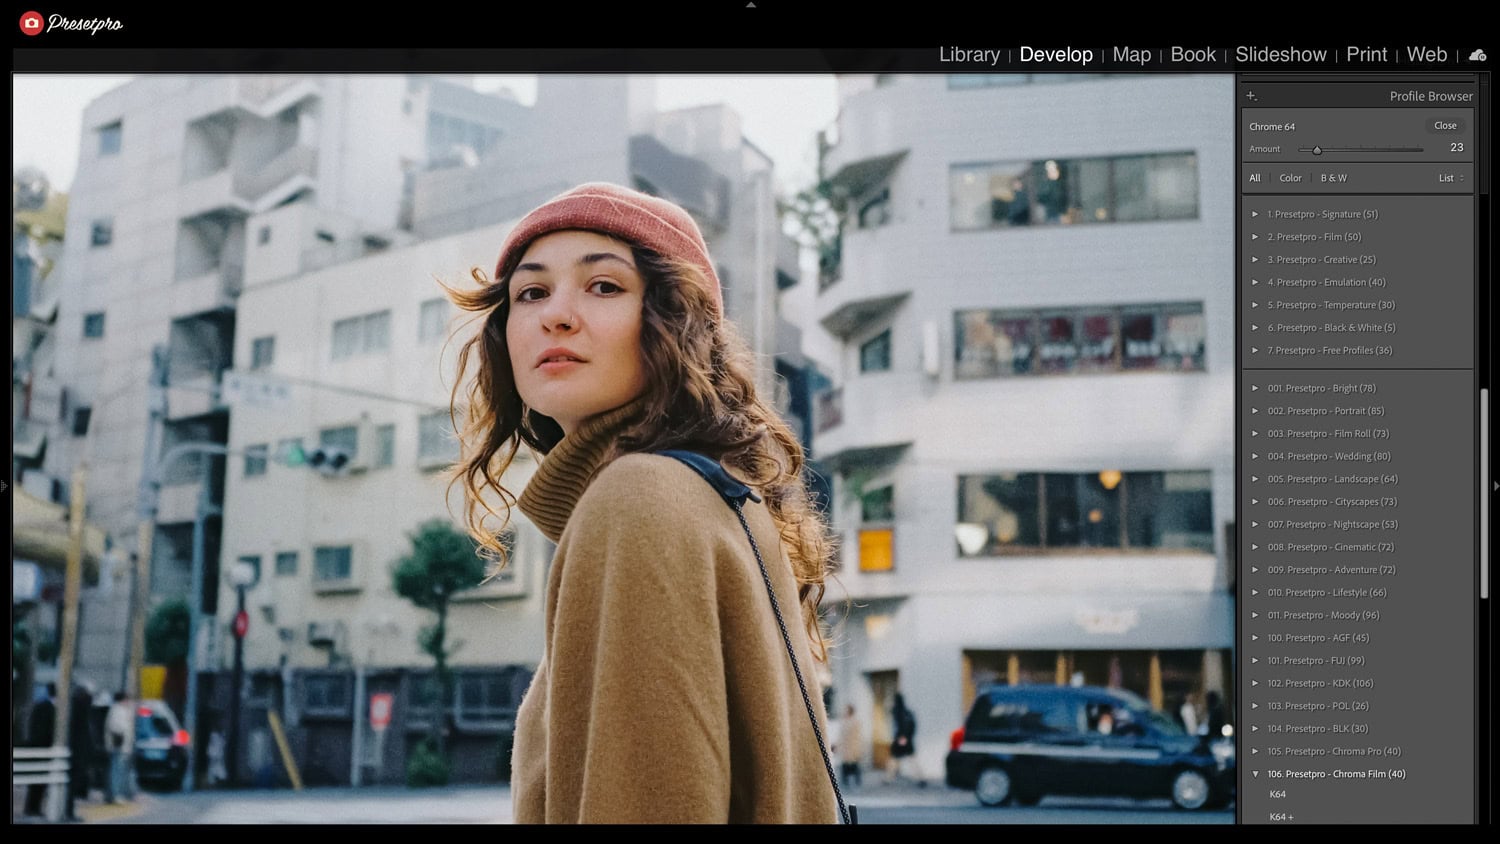This screenshot has height=844, width=1500.
Task: Click the plus icon in Profile Browser header
Action: [x=1251, y=96]
